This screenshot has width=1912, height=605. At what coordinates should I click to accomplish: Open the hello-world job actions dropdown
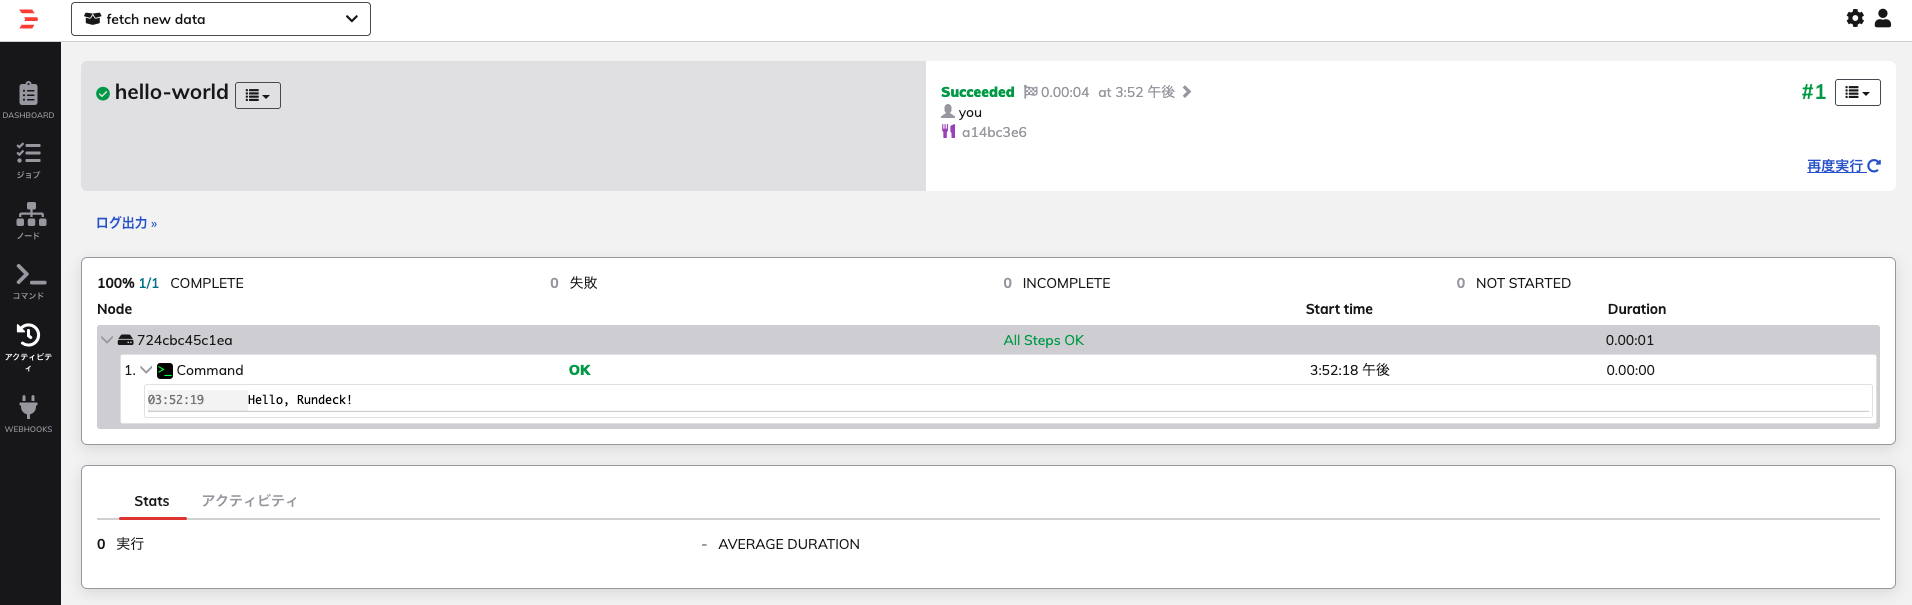click(x=257, y=95)
